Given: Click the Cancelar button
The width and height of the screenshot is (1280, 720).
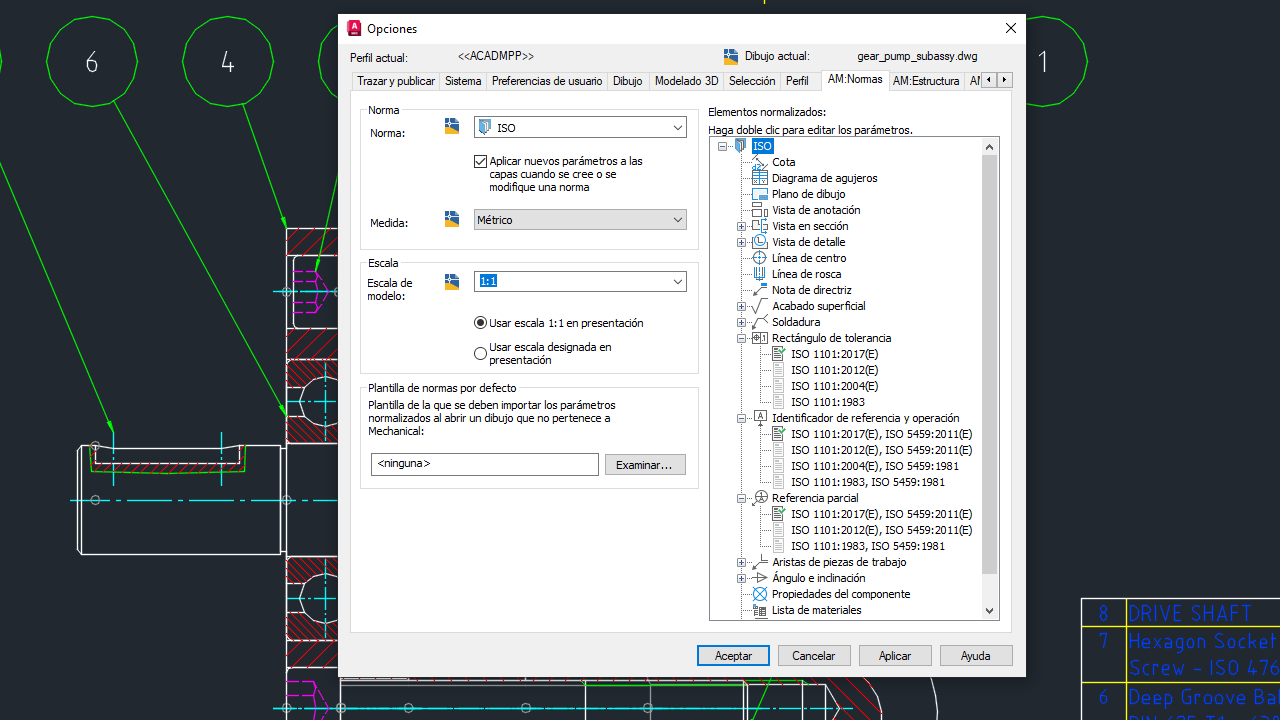Looking at the screenshot, I should click(814, 656).
